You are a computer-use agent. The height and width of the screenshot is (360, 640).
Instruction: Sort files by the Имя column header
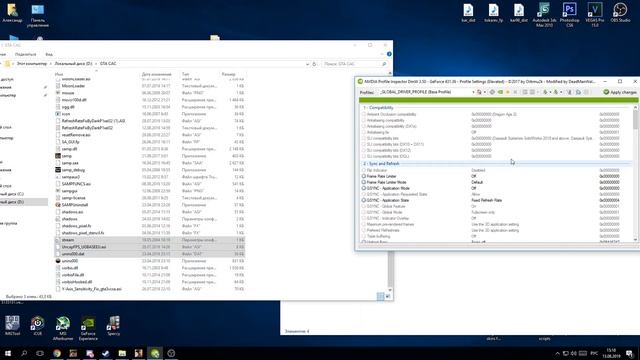(59, 74)
